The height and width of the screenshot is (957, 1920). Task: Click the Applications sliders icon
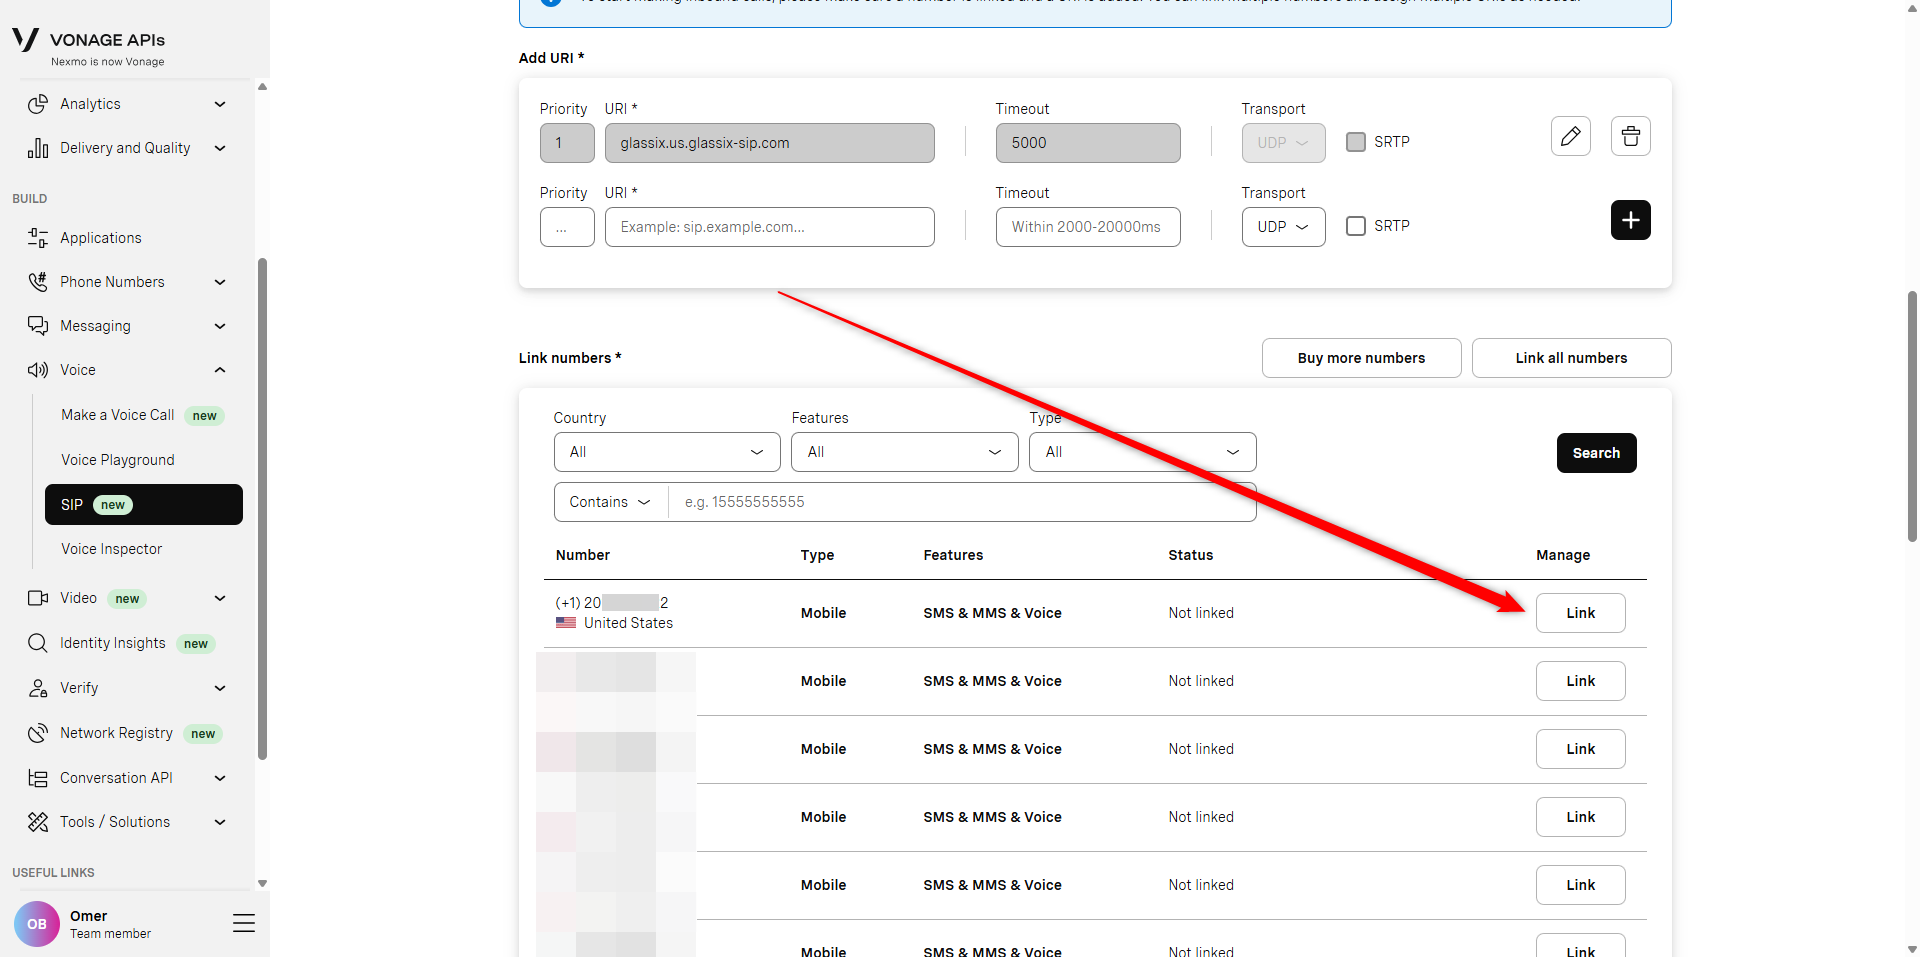pyautogui.click(x=38, y=238)
